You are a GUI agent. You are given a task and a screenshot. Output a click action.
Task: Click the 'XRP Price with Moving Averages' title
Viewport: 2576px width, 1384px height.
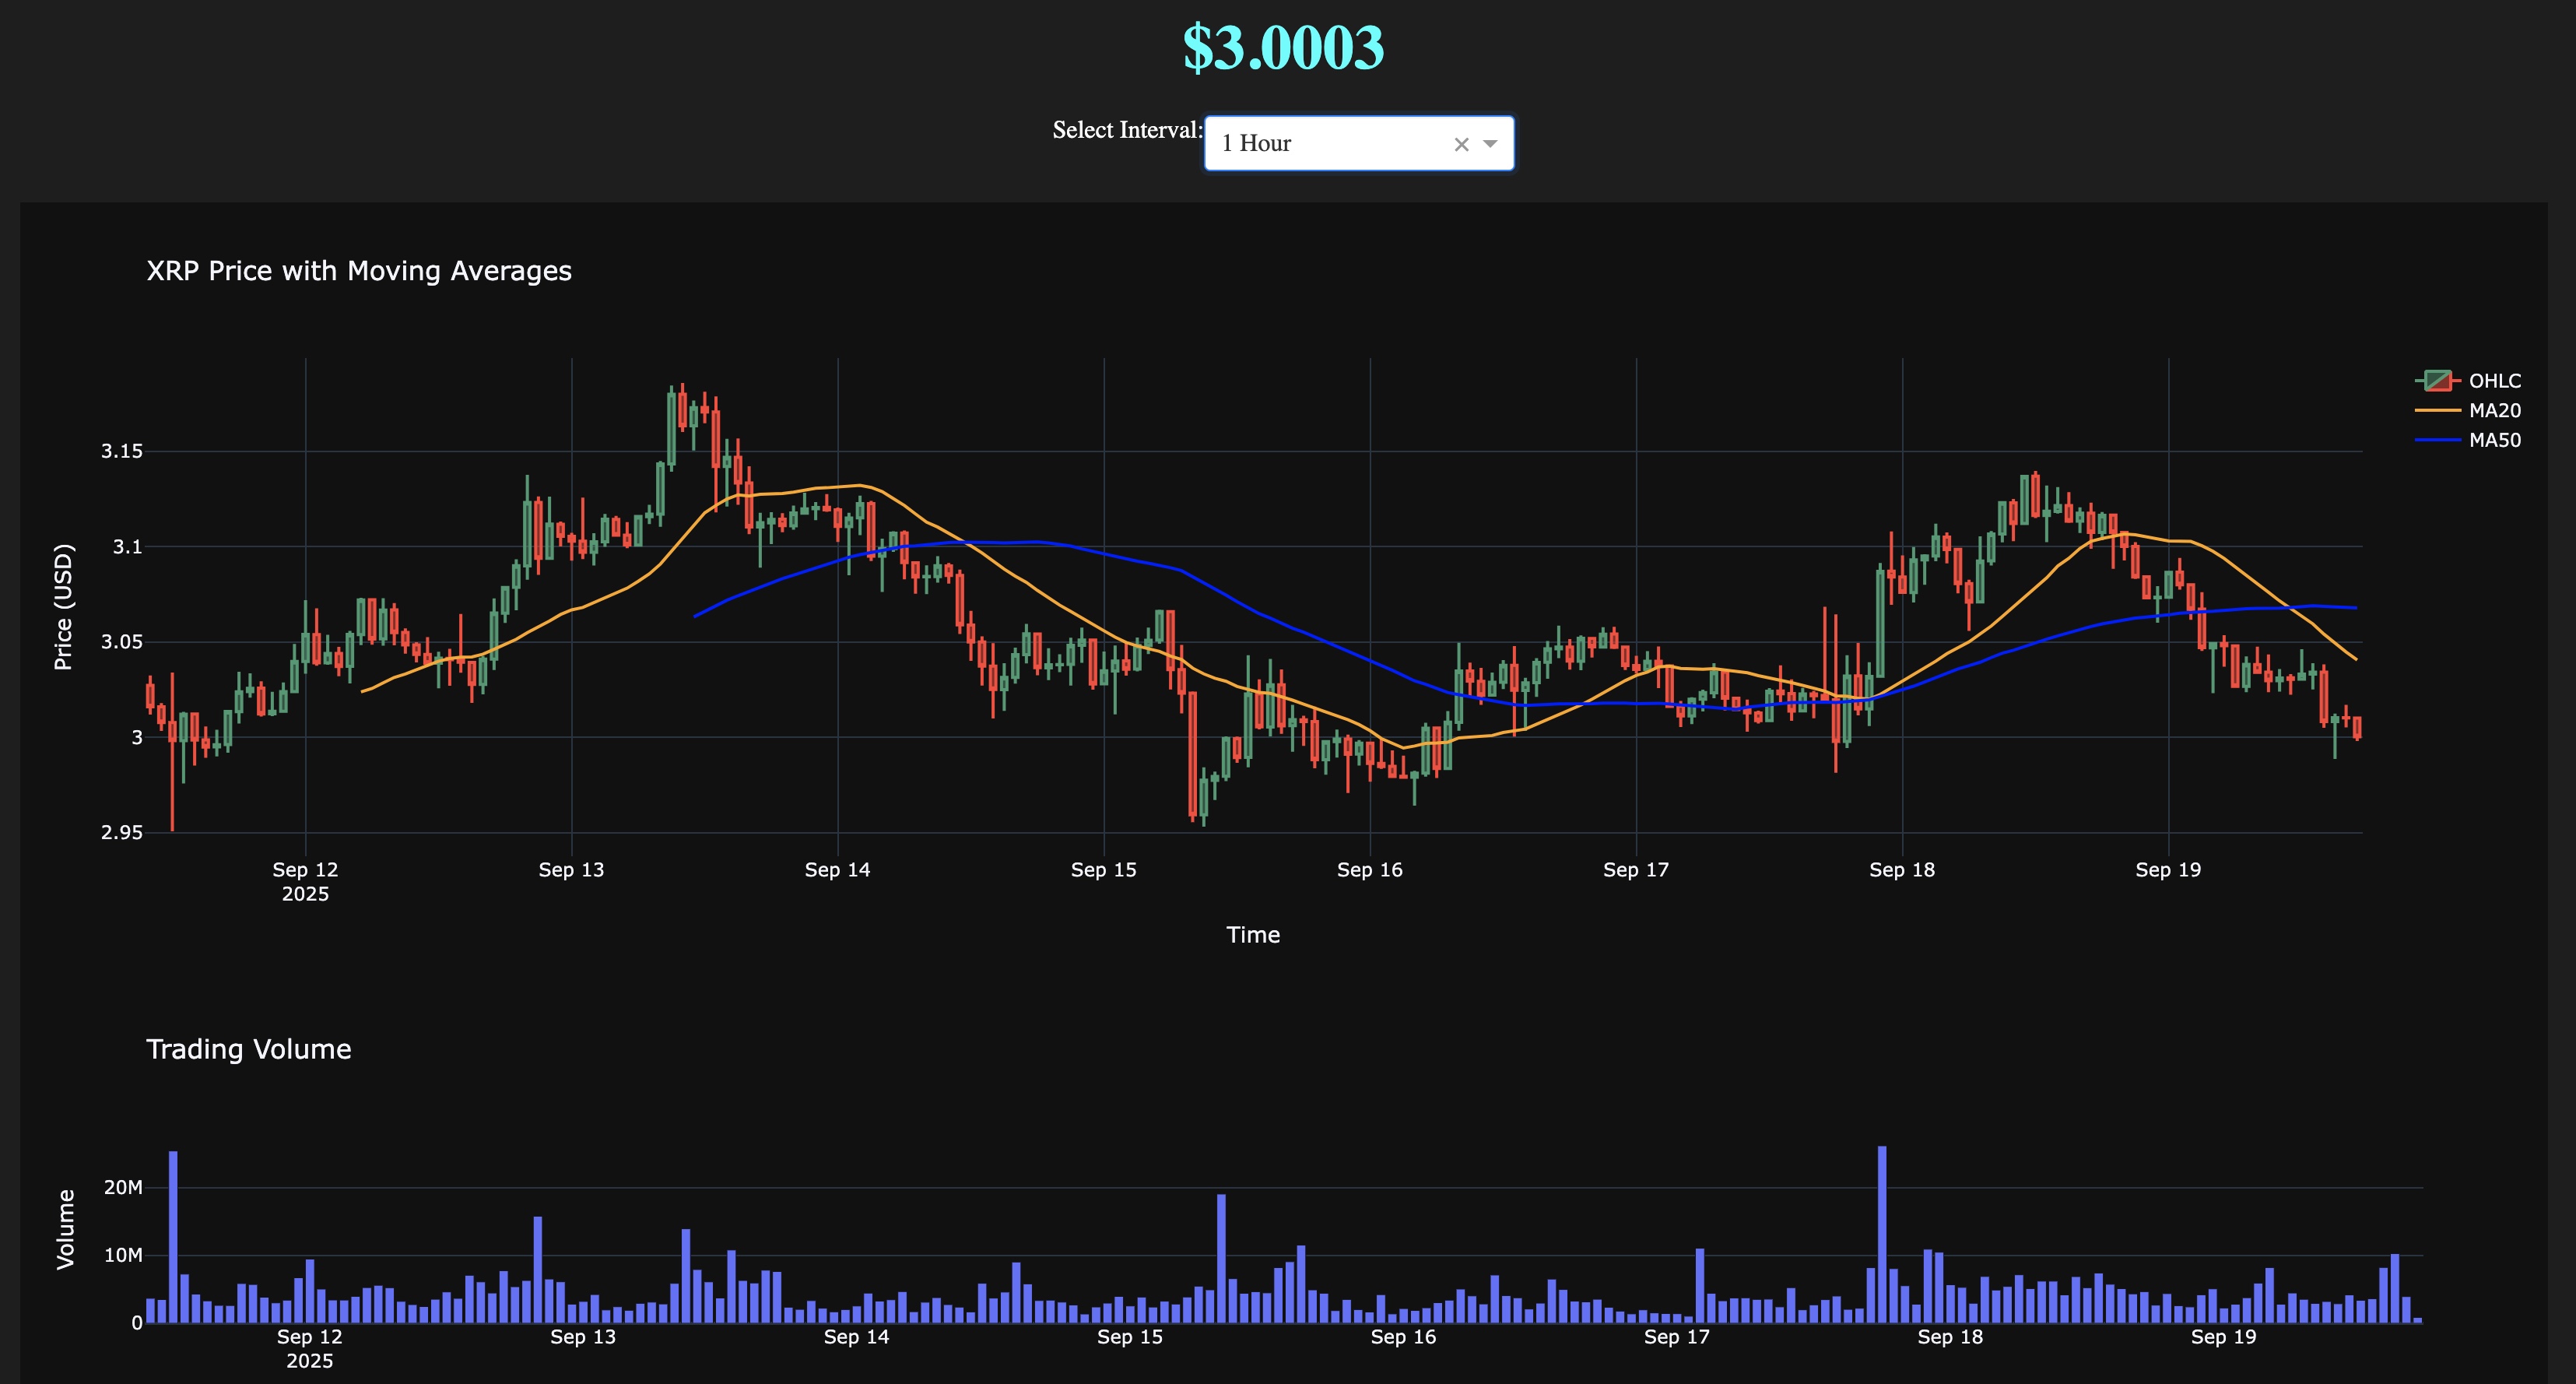[x=358, y=271]
